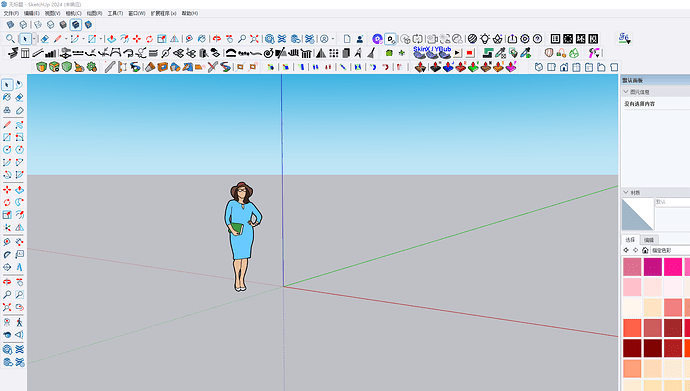Viewport: 690px width, 391px height.
Task: Open Rectangle tool dropdown arrow in top toolbar
Action: click(x=100, y=39)
